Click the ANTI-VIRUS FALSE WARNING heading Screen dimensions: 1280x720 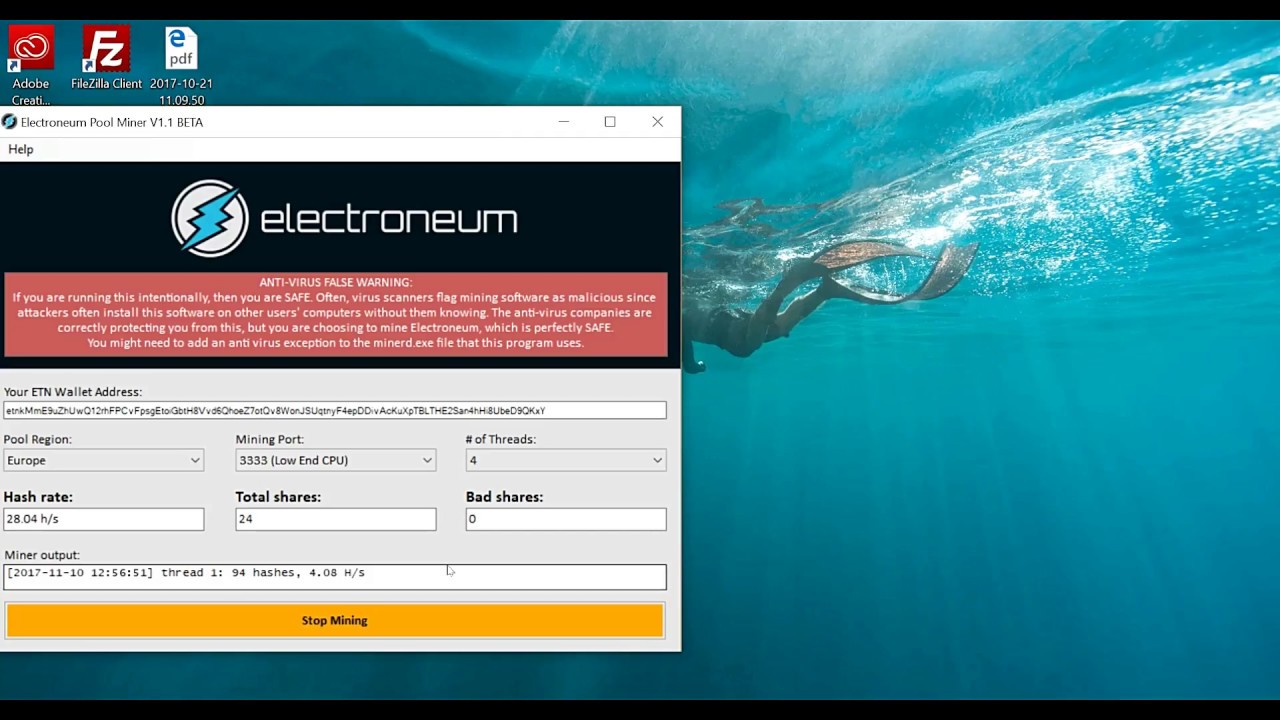click(336, 283)
